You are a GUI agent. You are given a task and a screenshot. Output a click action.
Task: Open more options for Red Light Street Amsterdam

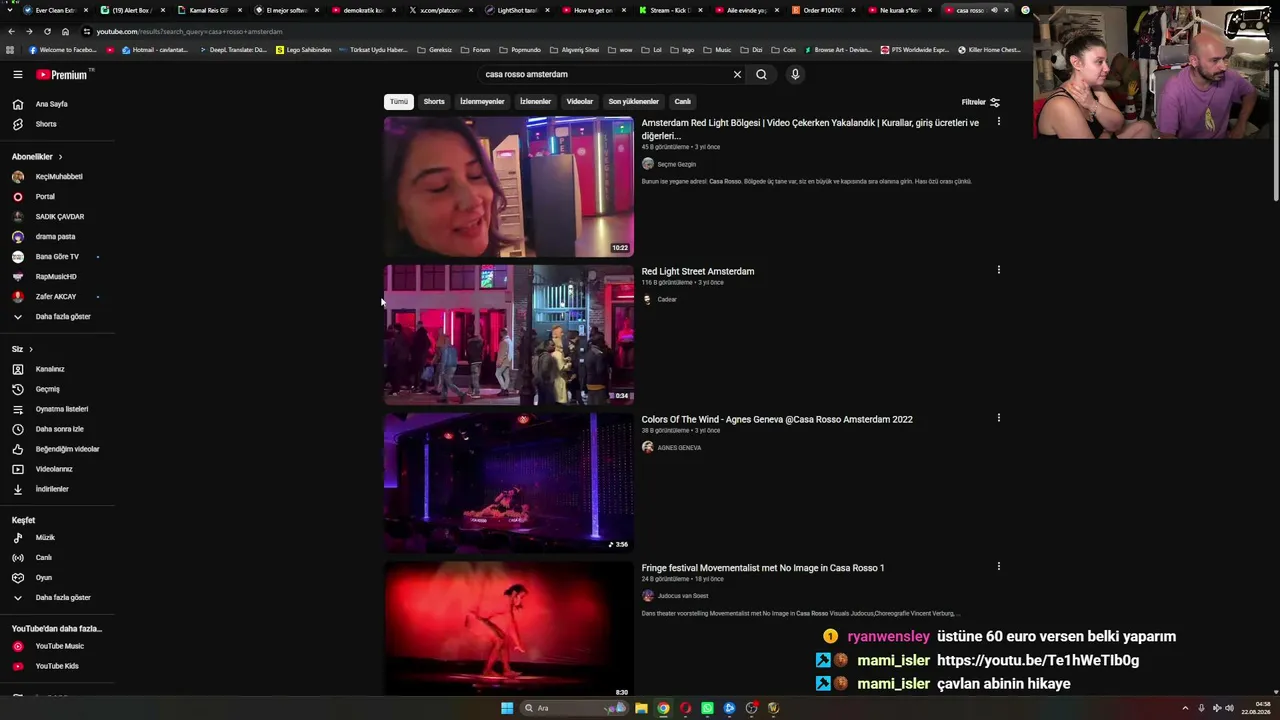(998, 270)
